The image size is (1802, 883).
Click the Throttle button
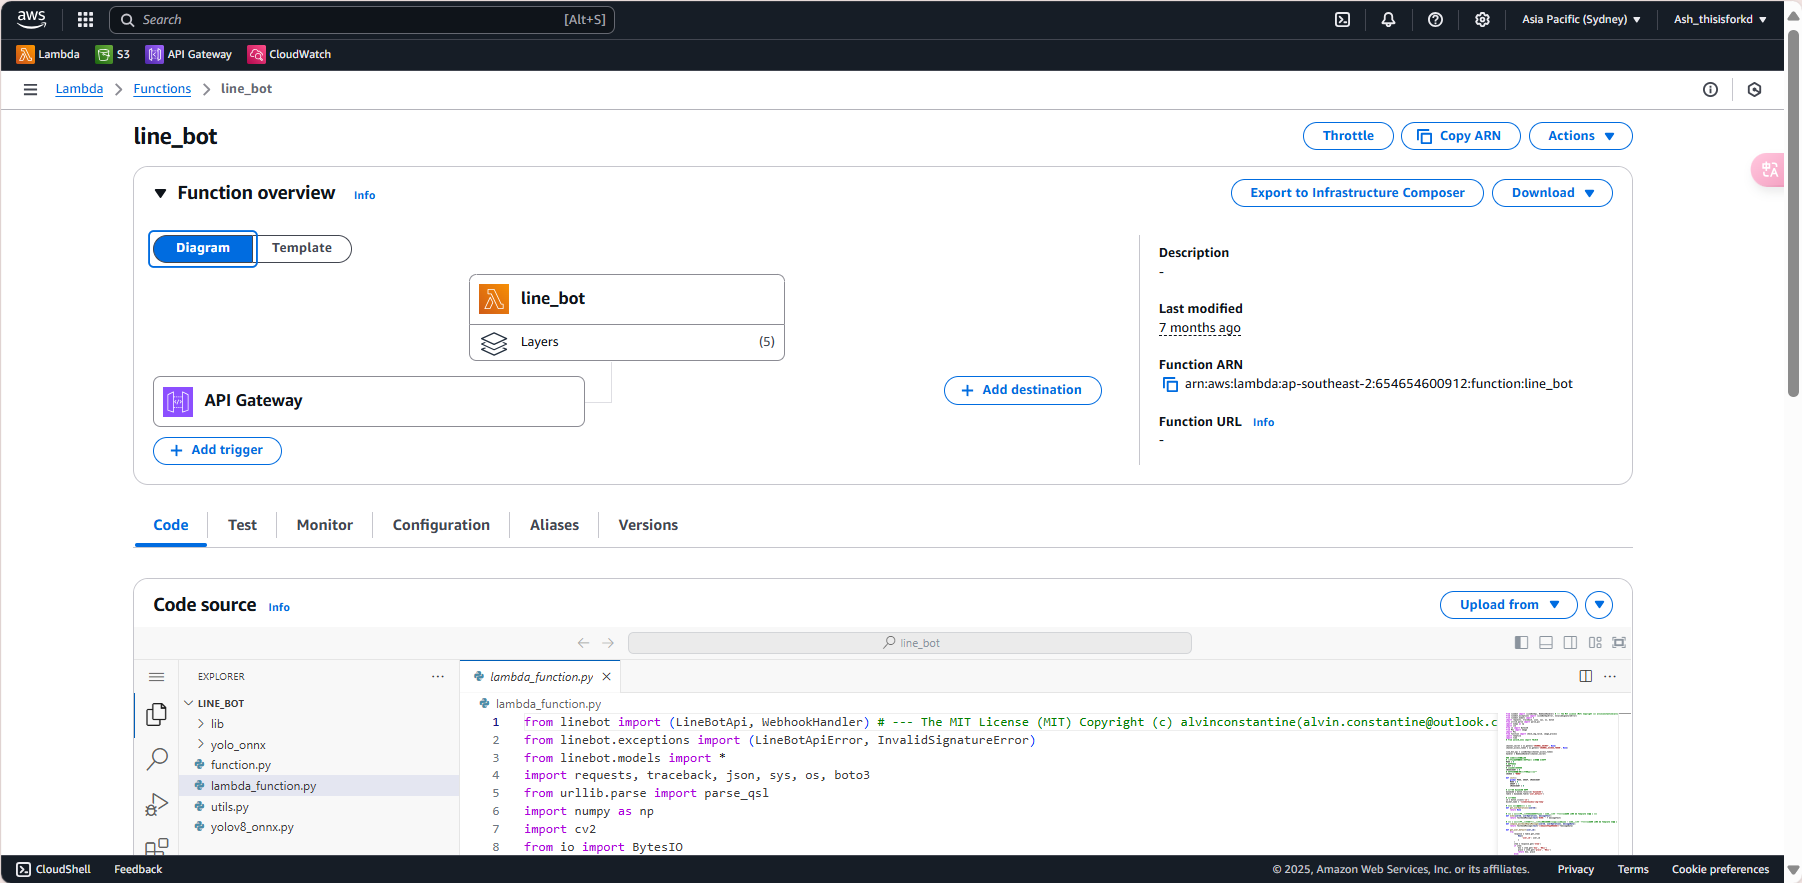tap(1348, 136)
